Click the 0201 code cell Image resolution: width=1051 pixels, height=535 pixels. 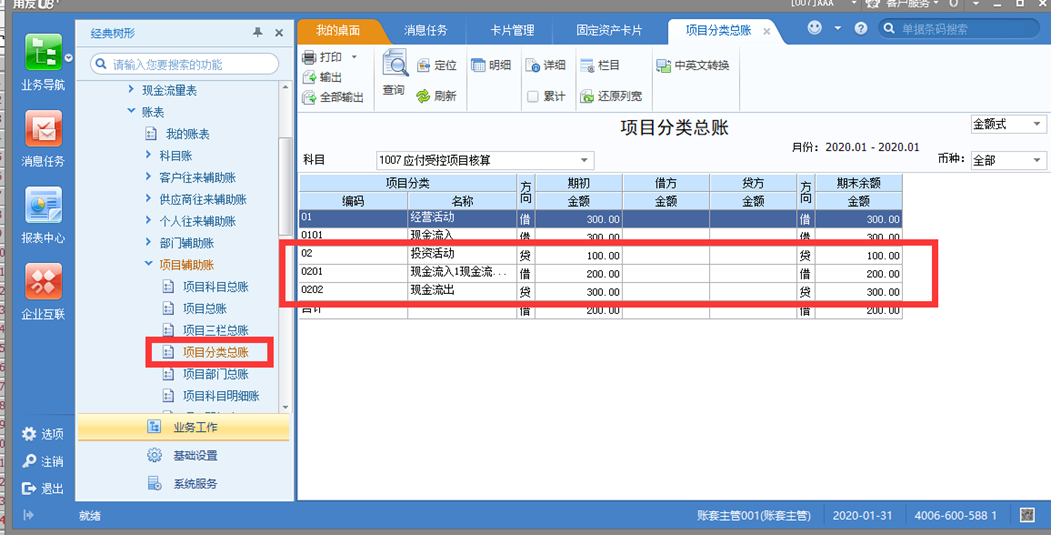(353, 273)
